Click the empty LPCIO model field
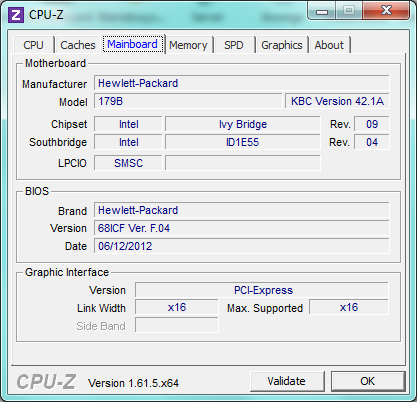The width and height of the screenshot is (417, 403). pos(243,163)
